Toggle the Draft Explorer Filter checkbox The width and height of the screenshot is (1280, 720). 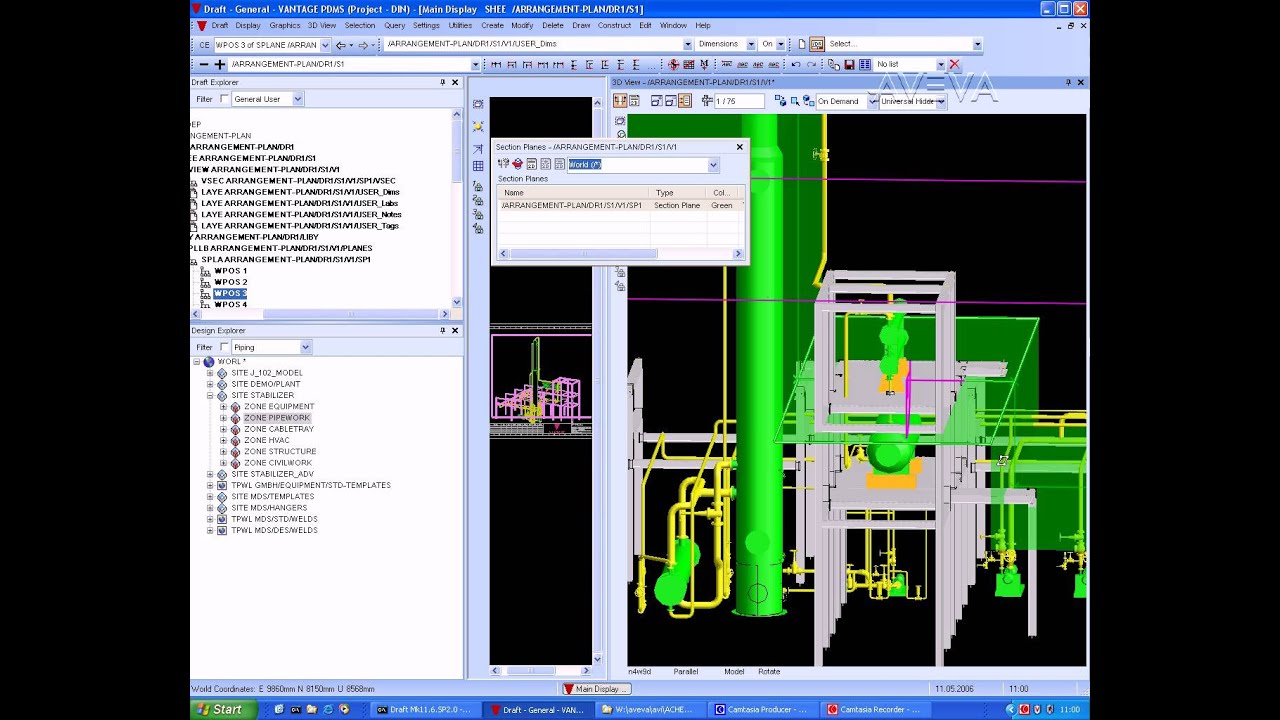coord(224,99)
